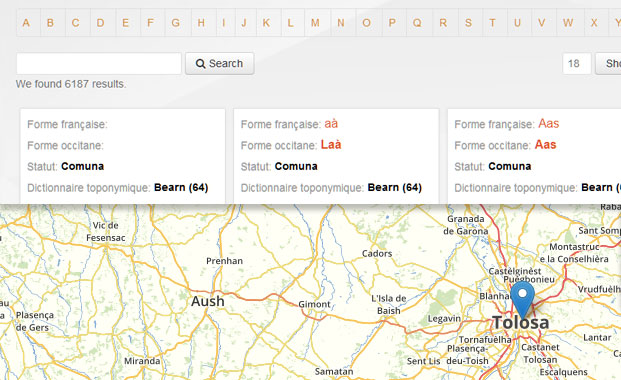621x380 pixels.
Task: Click 'Samatan' label on the map
Action: click(334, 371)
